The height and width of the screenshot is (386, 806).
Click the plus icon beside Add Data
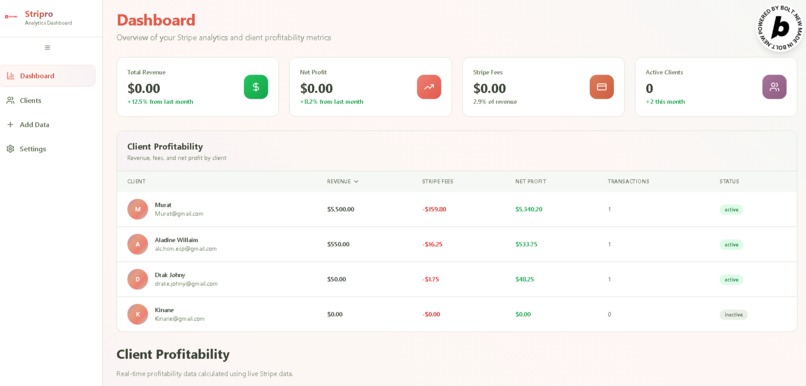coord(10,124)
